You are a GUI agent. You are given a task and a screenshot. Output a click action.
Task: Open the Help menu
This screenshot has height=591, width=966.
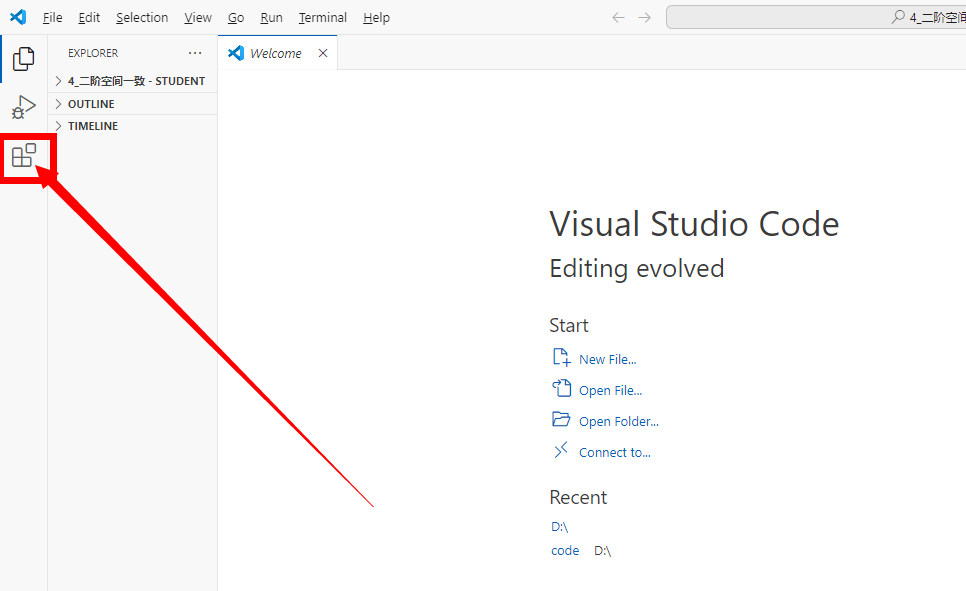(376, 17)
